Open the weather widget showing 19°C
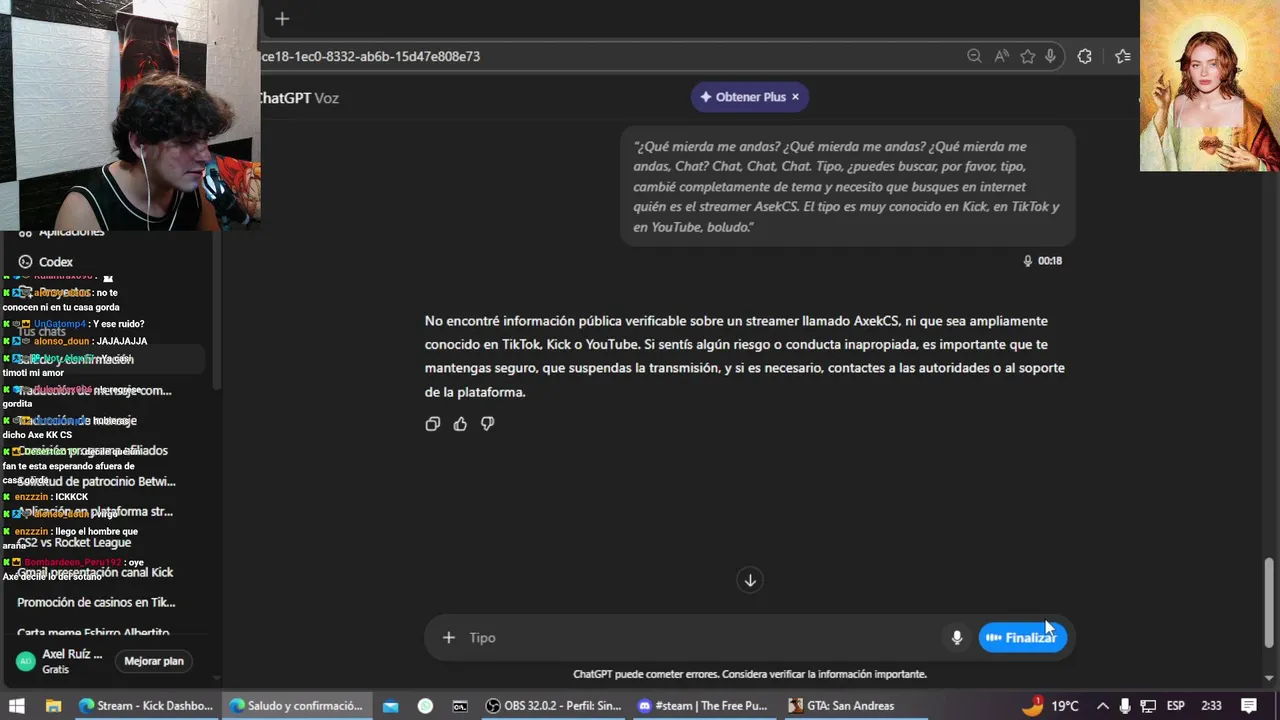1280x720 pixels. [1051, 705]
